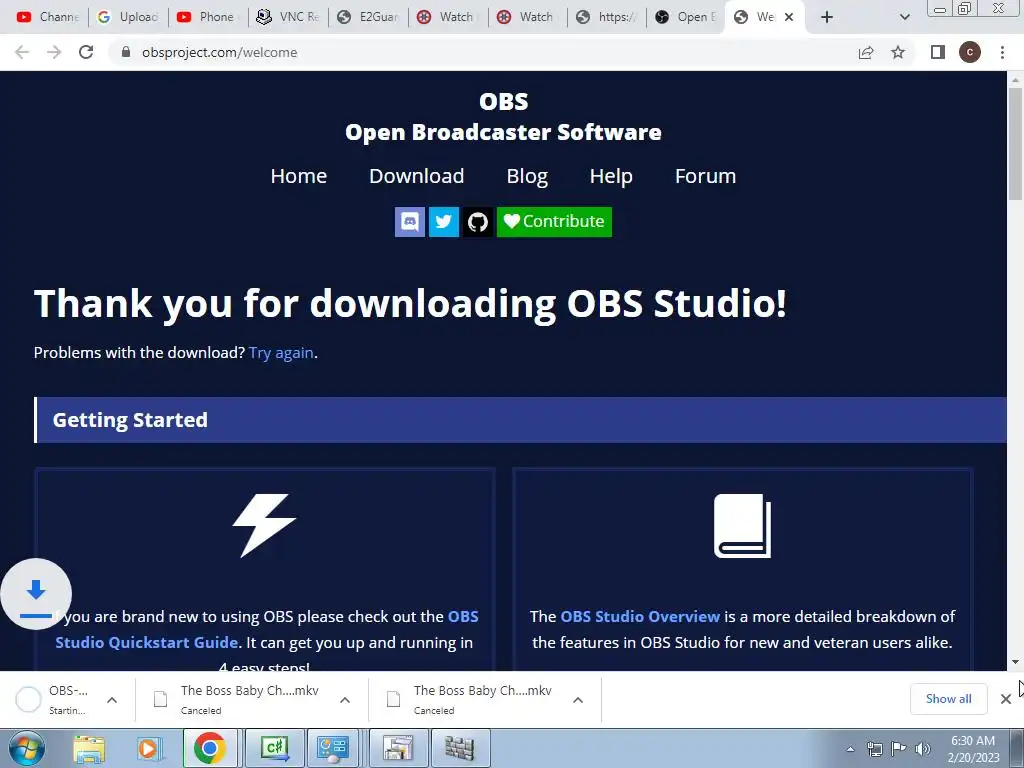Open the Discord icon link

pyautogui.click(x=409, y=222)
